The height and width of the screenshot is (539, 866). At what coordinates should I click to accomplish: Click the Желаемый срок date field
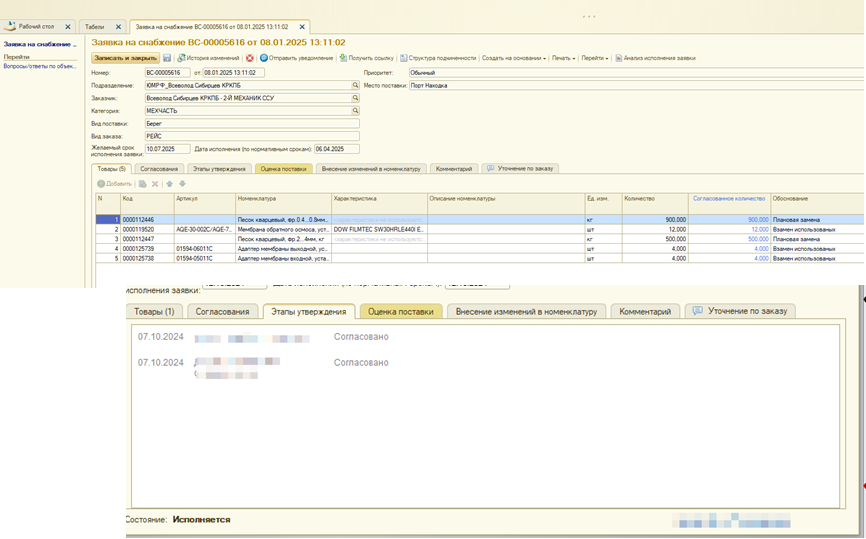pyautogui.click(x=167, y=149)
